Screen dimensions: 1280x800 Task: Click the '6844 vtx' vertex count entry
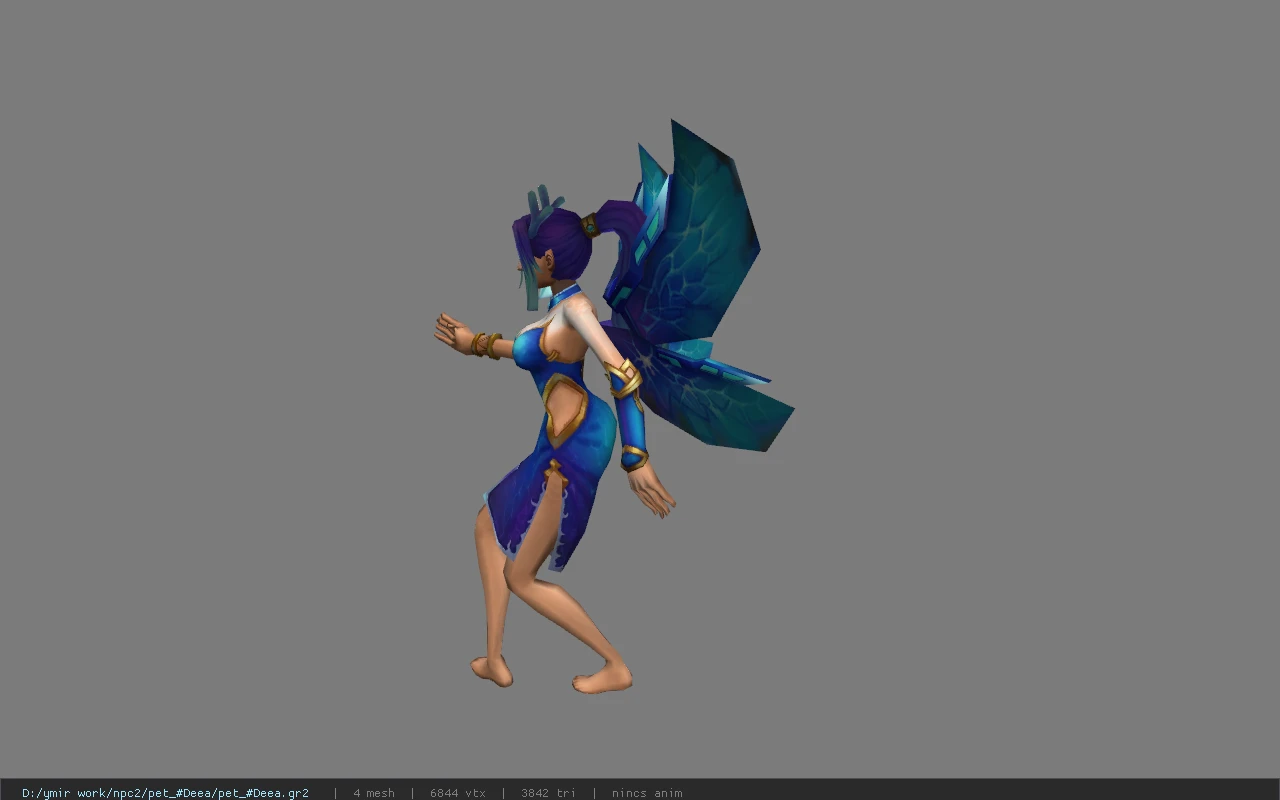[x=457, y=793]
